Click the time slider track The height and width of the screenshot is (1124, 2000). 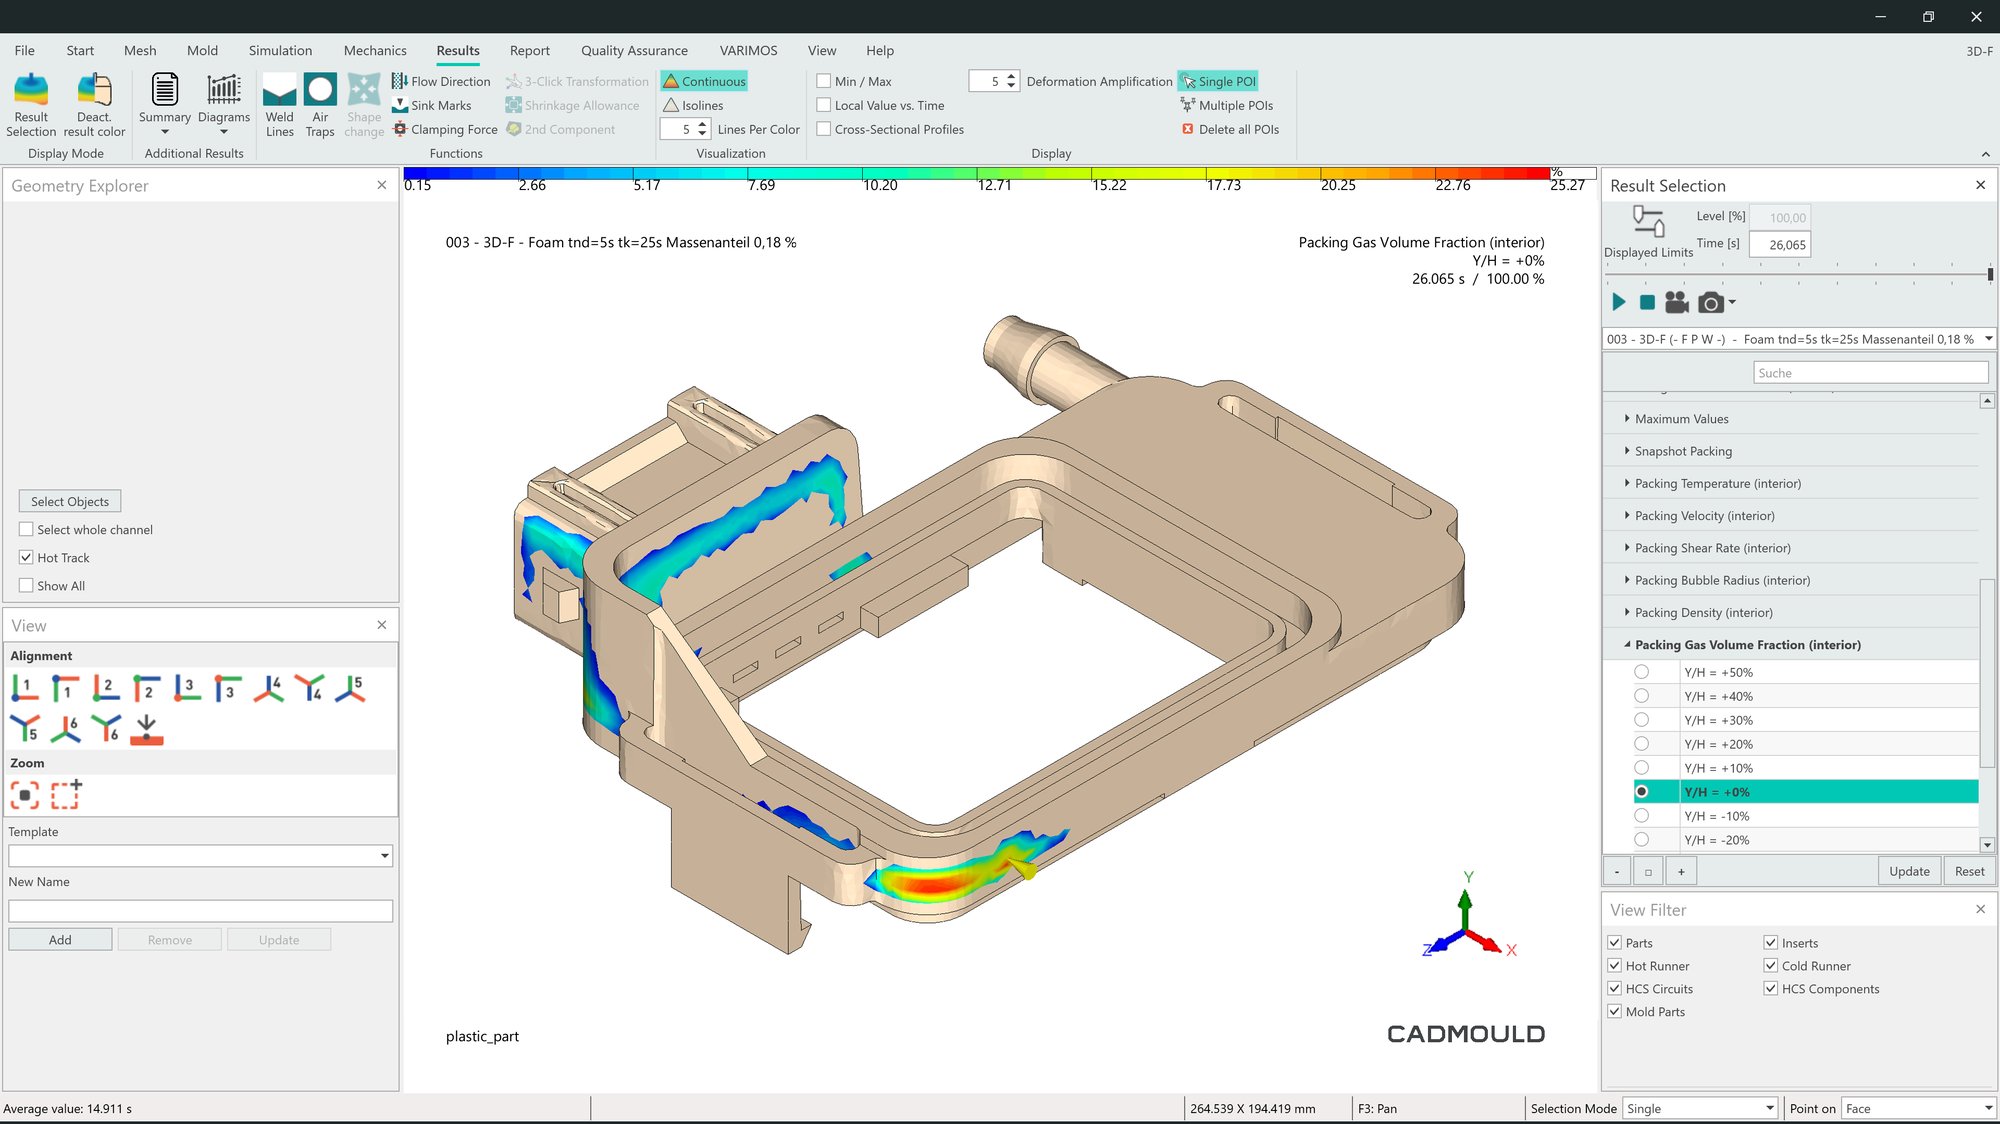[1796, 274]
